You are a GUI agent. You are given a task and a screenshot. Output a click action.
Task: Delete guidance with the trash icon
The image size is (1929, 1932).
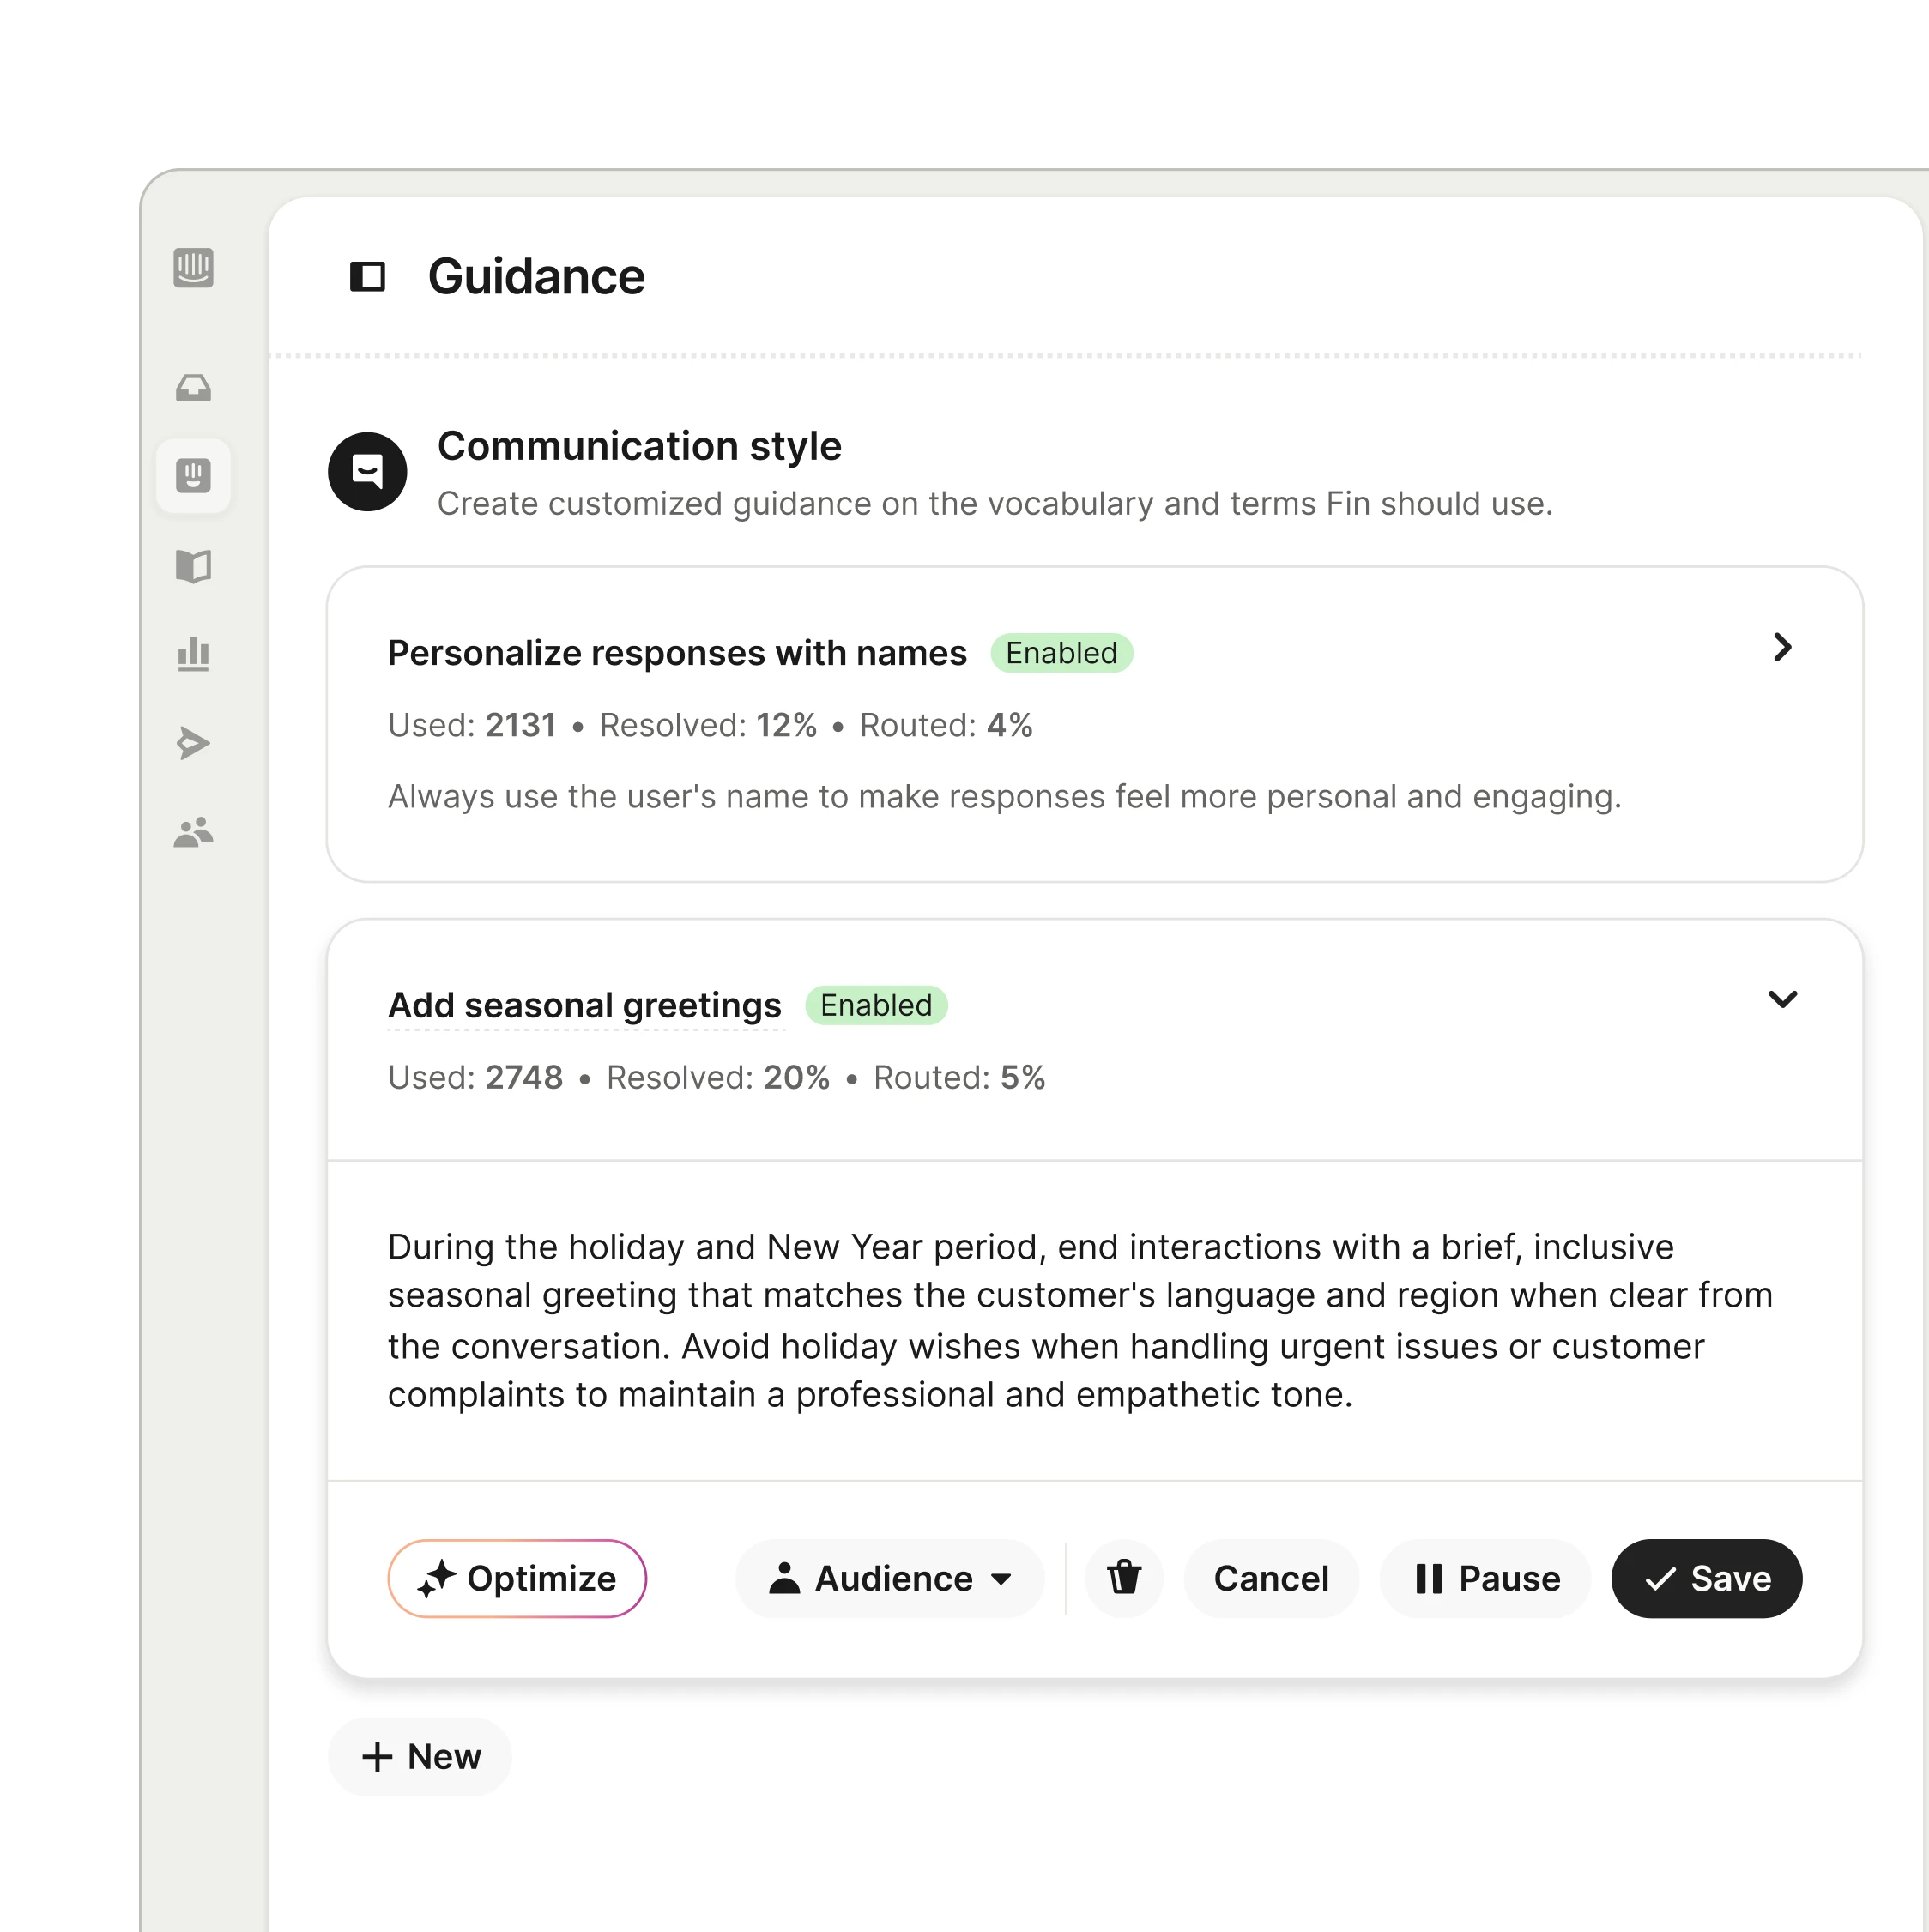pos(1124,1578)
